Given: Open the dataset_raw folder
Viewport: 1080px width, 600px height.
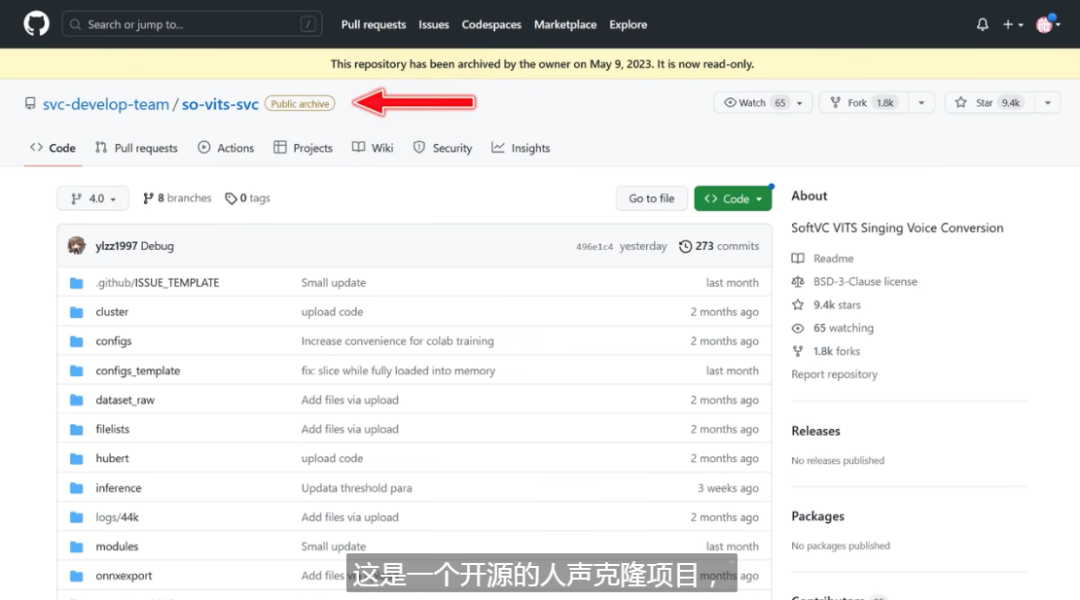Looking at the screenshot, I should coord(125,400).
